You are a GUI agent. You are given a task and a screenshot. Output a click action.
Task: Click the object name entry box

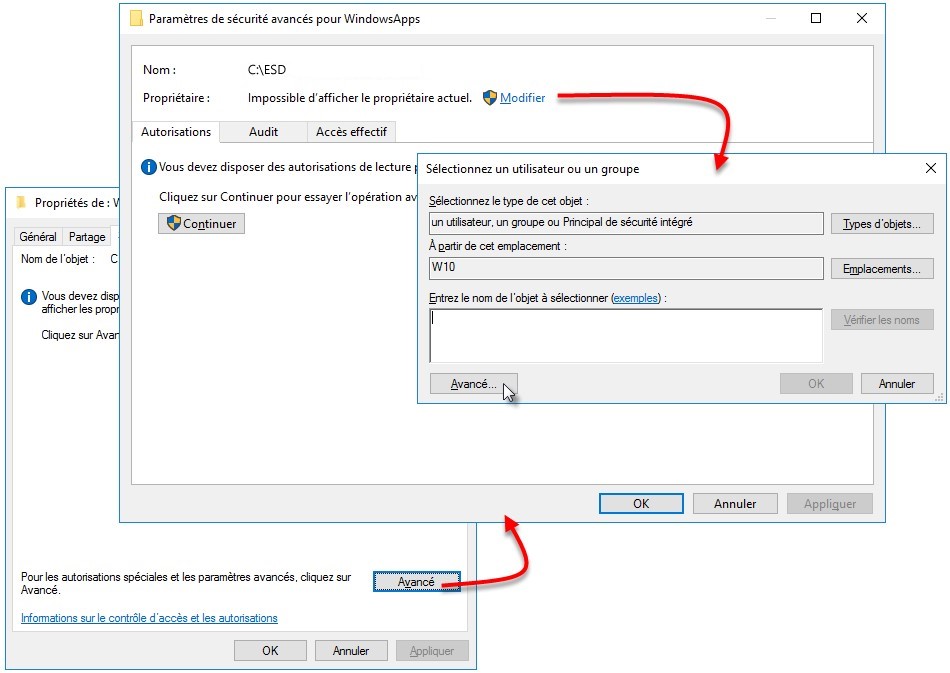(626, 336)
